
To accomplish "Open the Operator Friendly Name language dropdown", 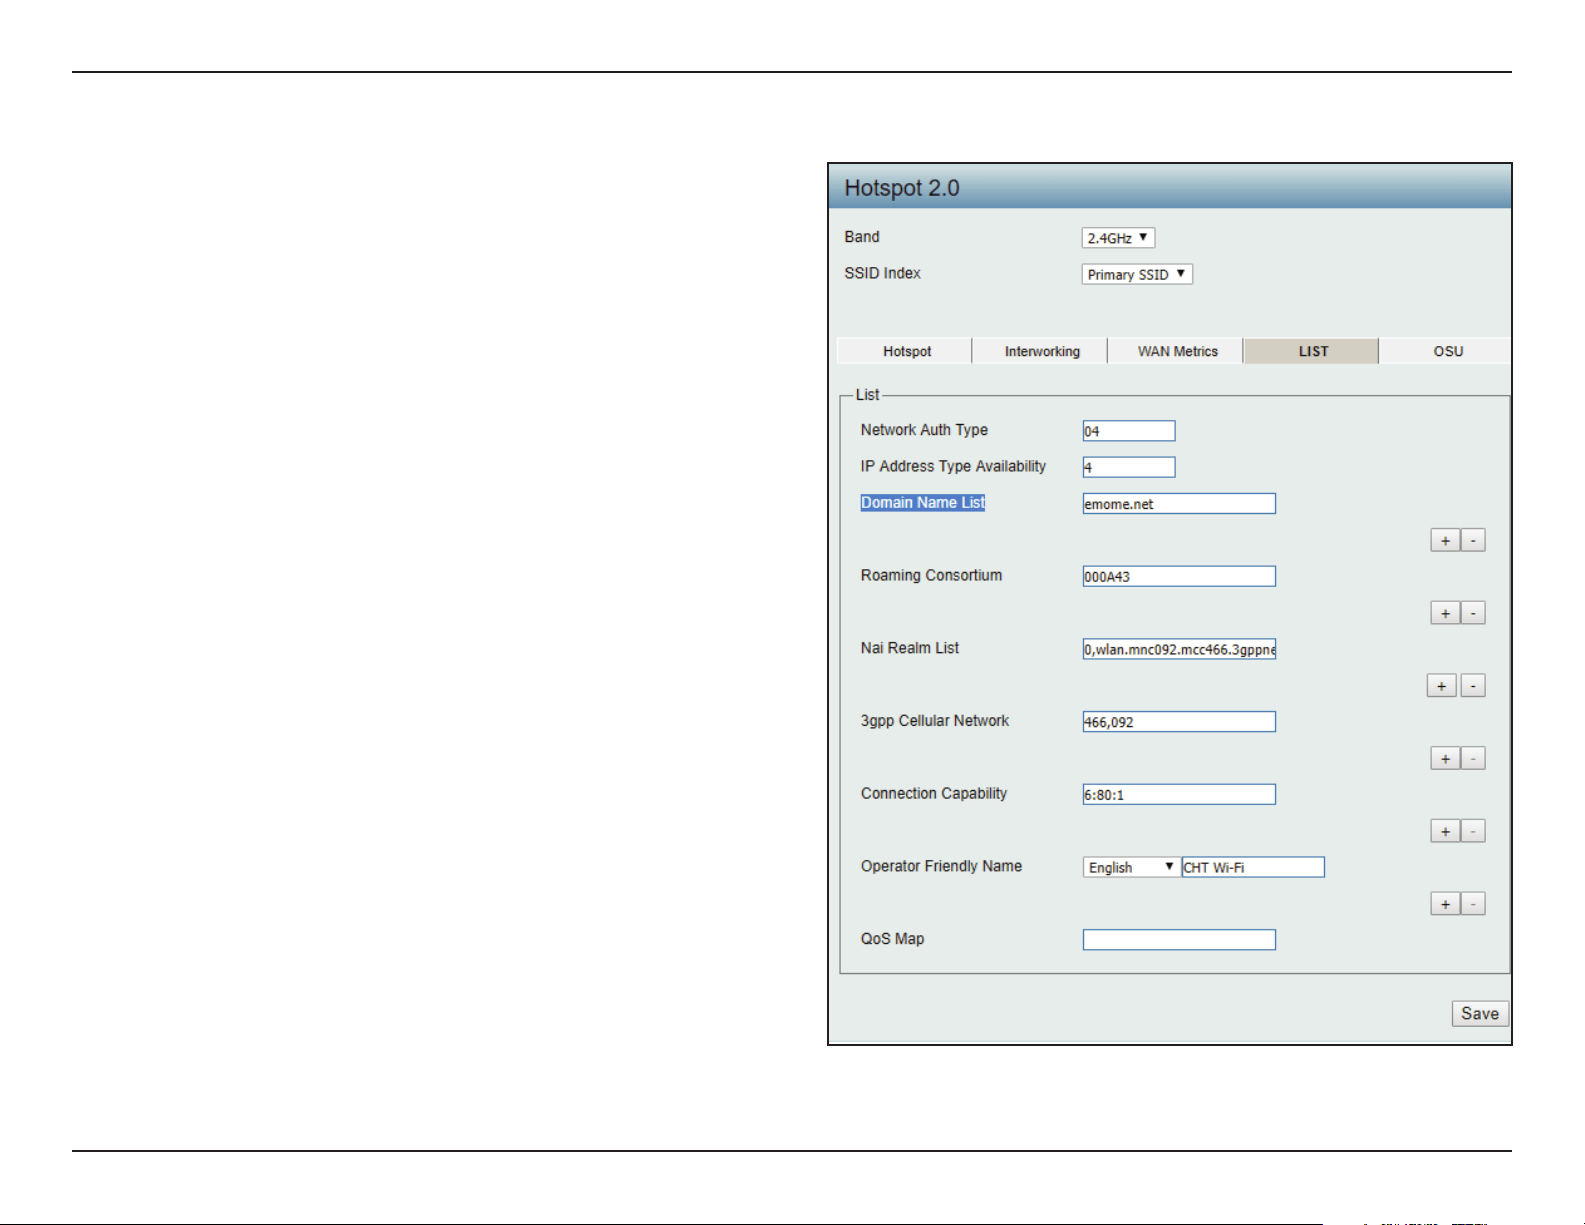I will point(1131,867).
